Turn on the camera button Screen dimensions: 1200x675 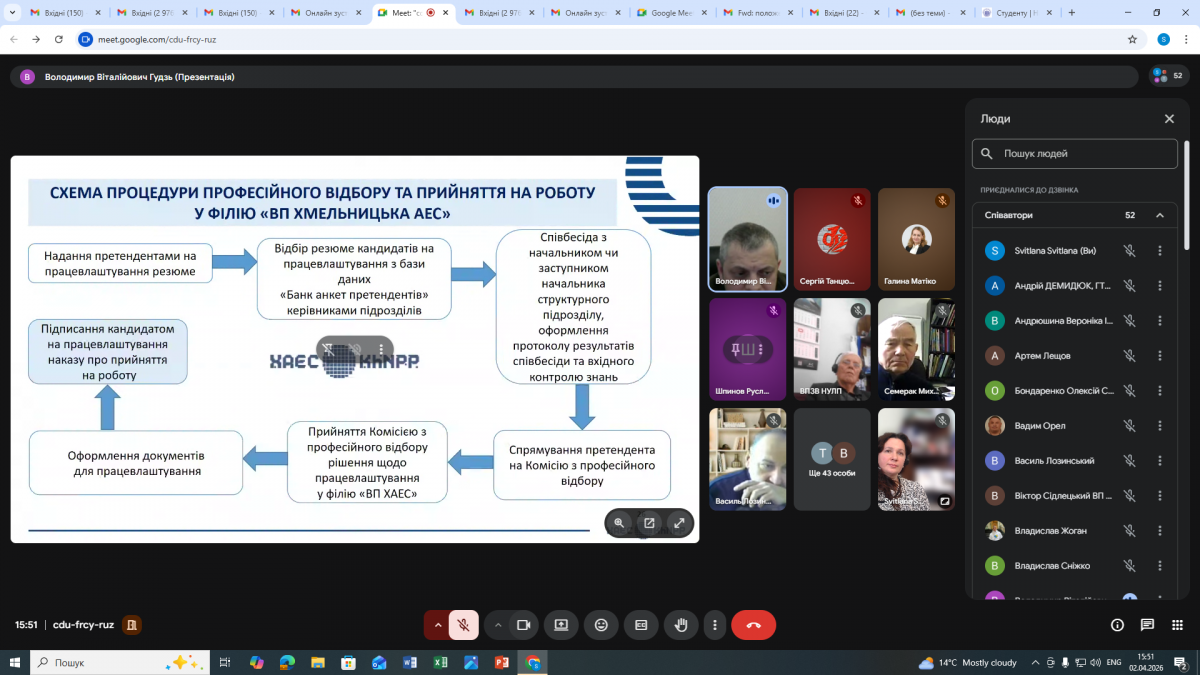click(x=523, y=625)
